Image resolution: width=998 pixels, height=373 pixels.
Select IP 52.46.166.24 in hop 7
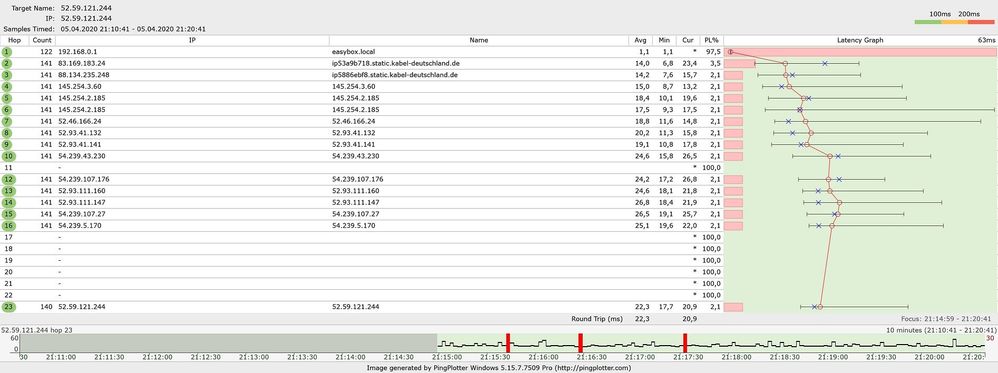click(80, 121)
